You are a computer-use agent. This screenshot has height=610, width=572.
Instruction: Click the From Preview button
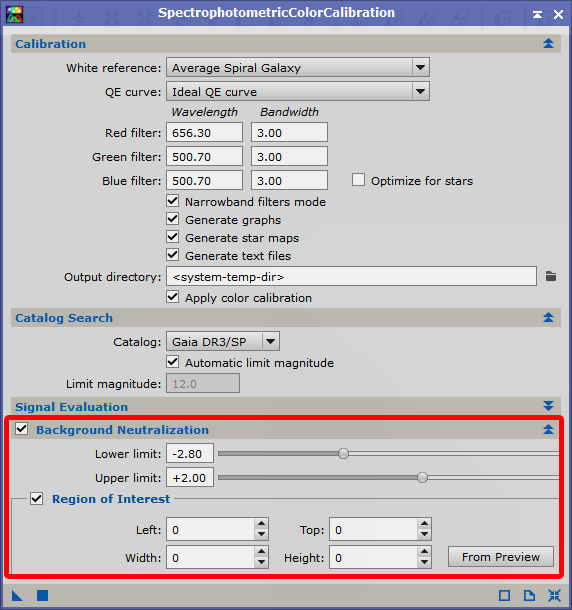[x=501, y=557]
